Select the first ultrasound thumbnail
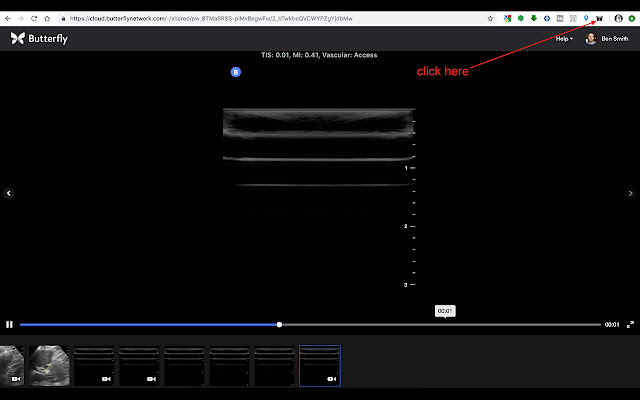 (11, 365)
